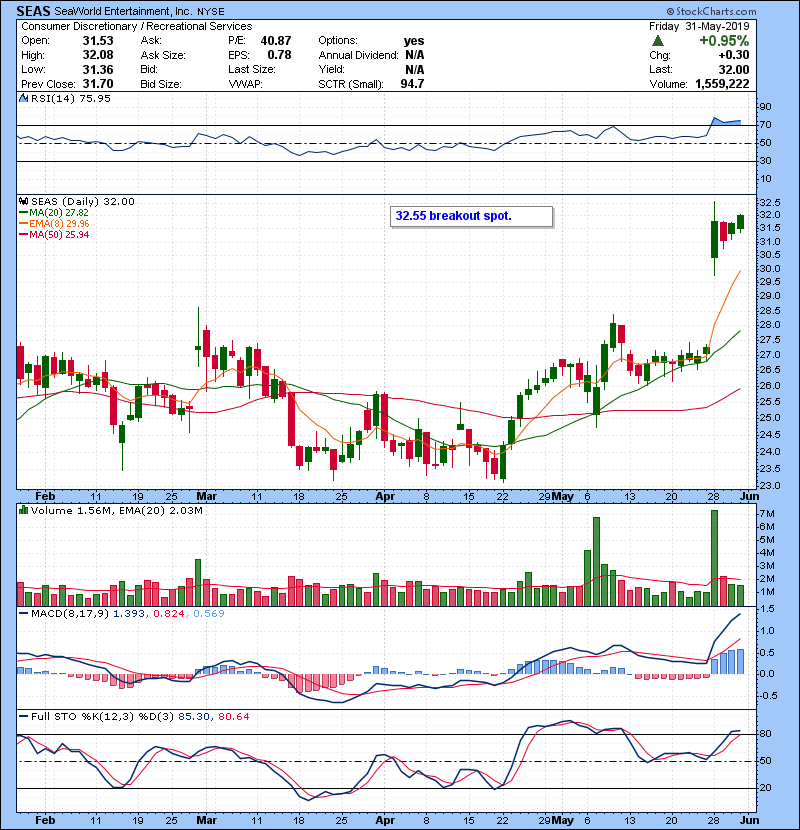Click the +0.95% percent change
This screenshot has height=830, width=800.
pos(724,41)
